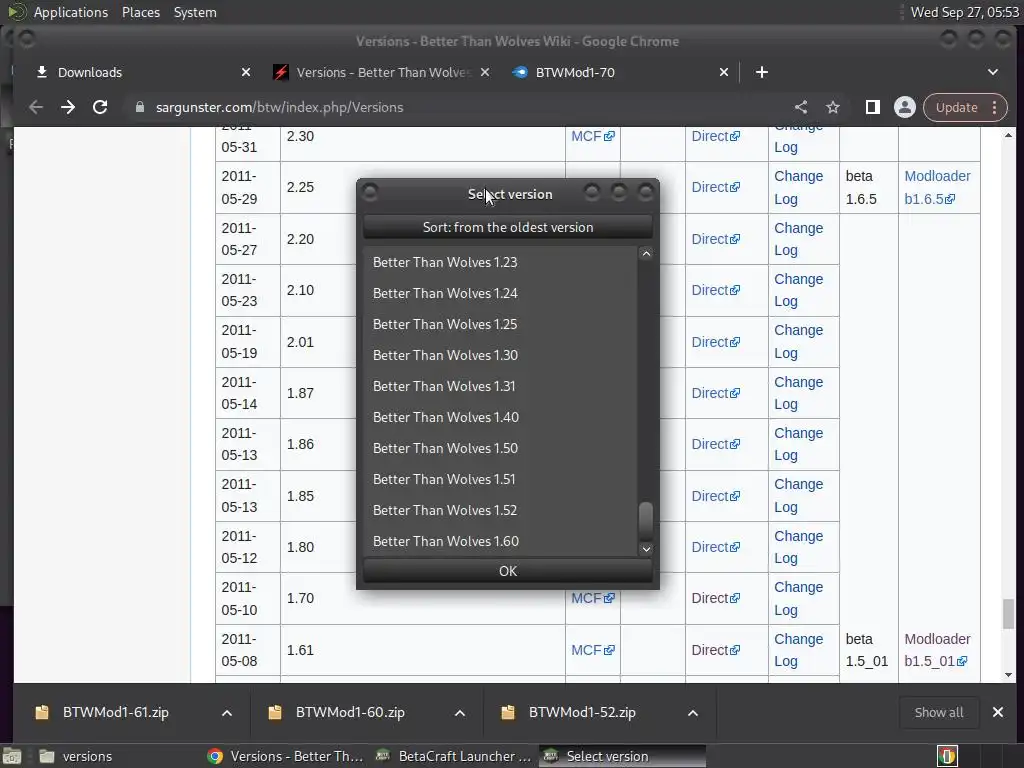Select the Versions - Better Than Wolves tab
The height and width of the screenshot is (768, 1024).
tap(382, 72)
